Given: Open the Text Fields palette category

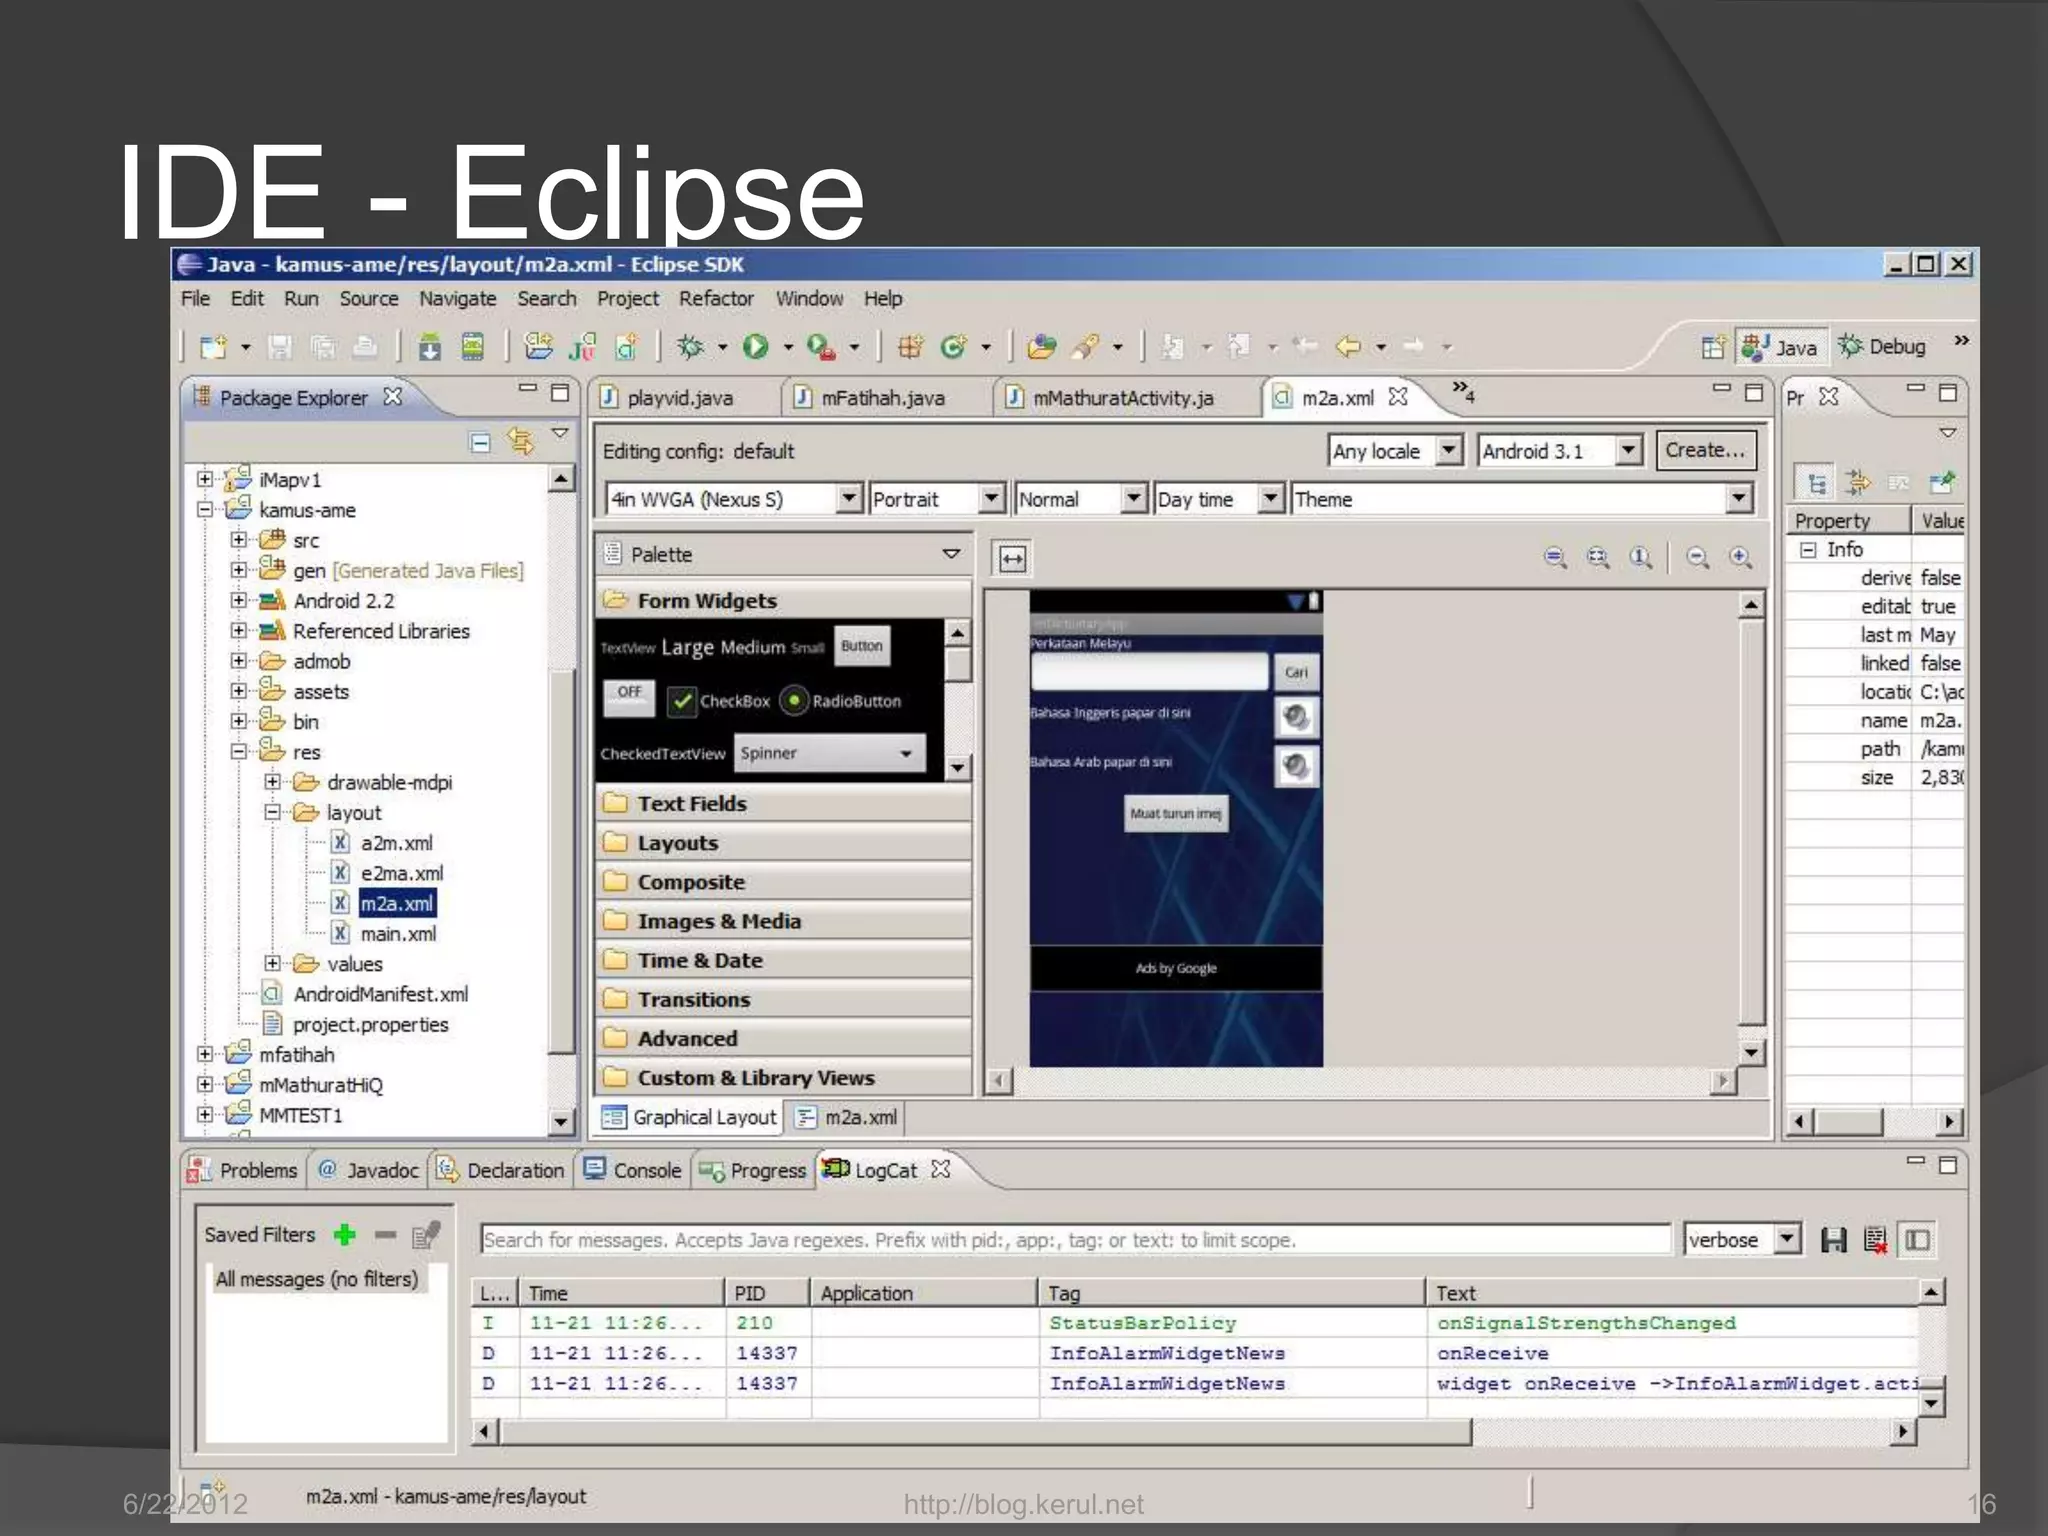Looking at the screenshot, I should pos(785,804).
